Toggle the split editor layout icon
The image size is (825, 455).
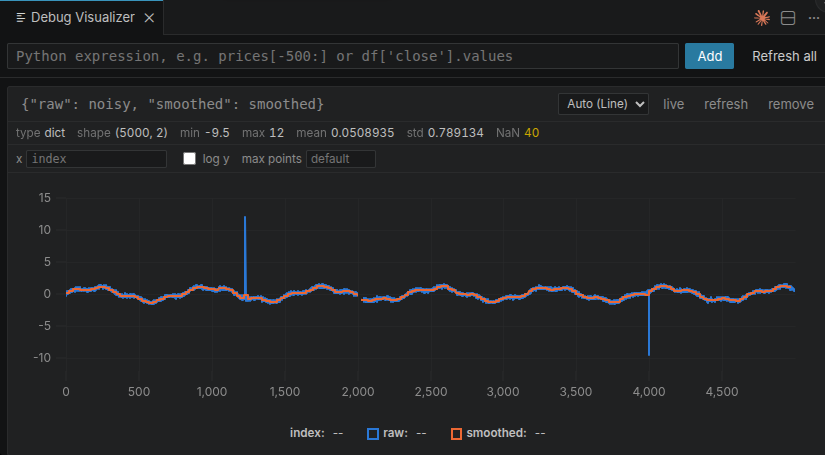(x=788, y=18)
